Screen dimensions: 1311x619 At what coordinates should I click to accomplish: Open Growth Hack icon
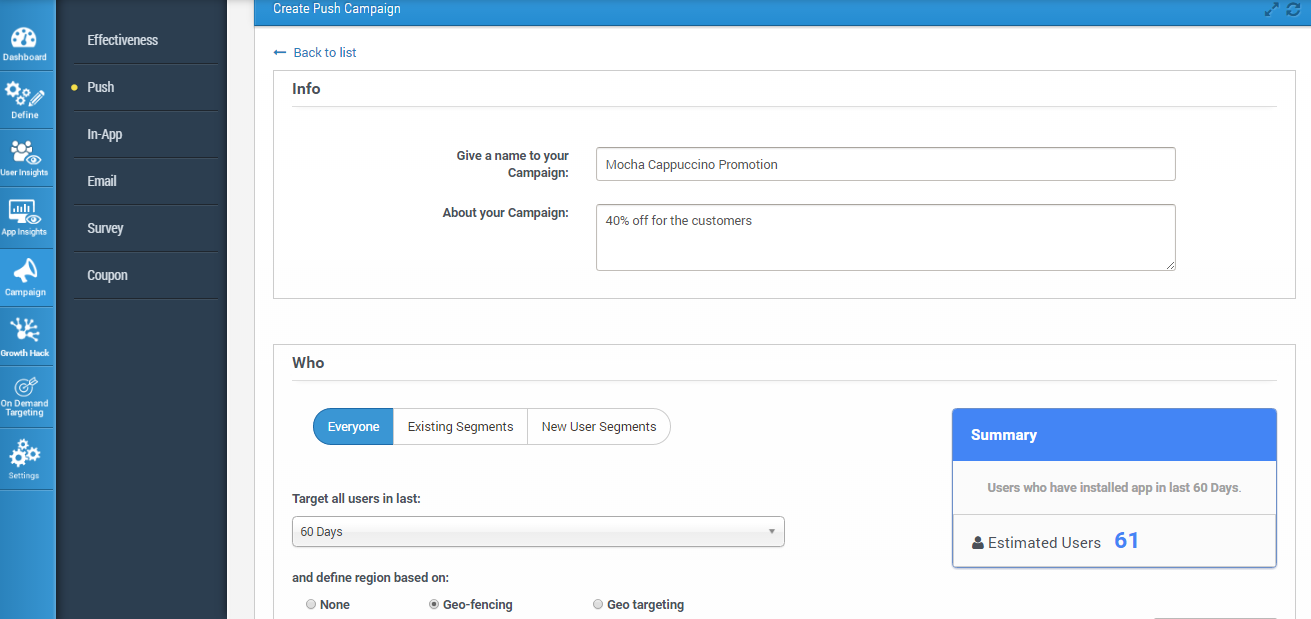coord(25,332)
